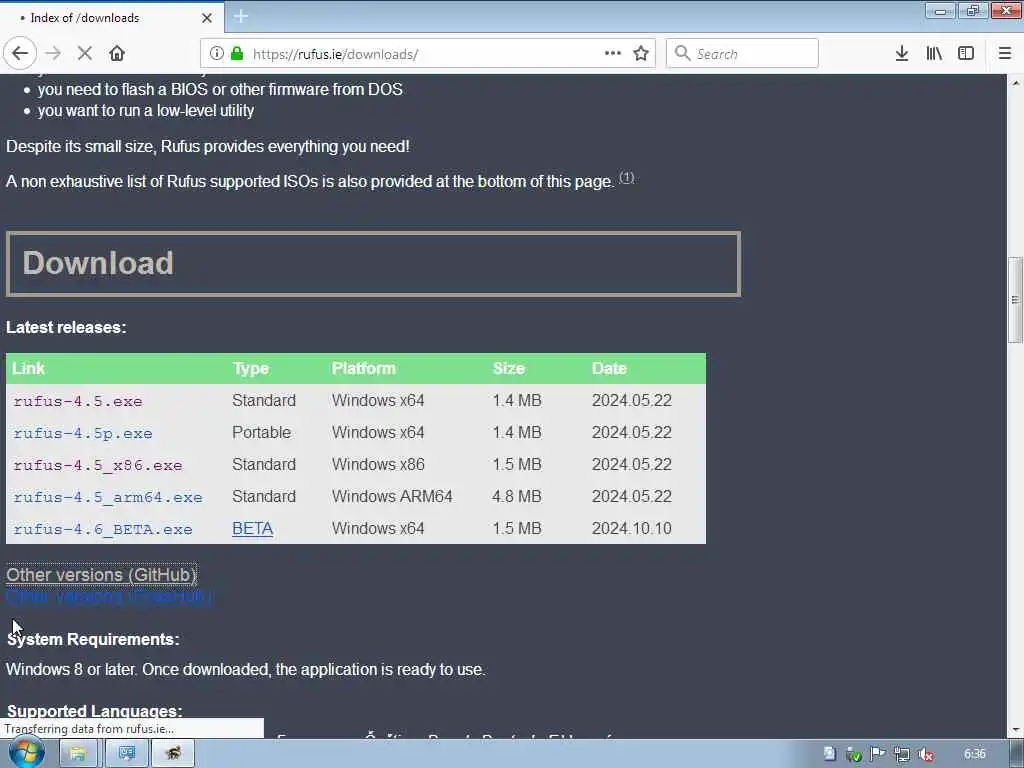The width and height of the screenshot is (1024, 768).
Task: Select the Windows x86 platform cell
Action: click(x=378, y=464)
